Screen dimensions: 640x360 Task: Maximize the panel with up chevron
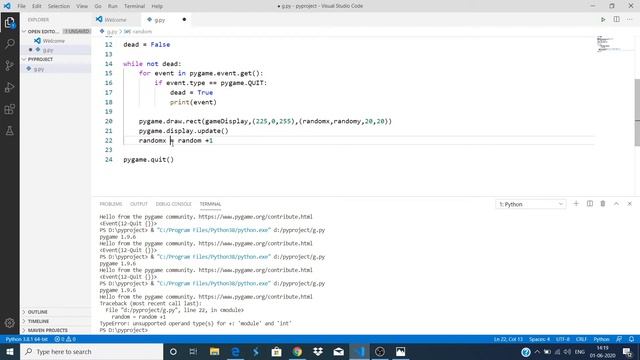pyautogui.click(x=616, y=204)
